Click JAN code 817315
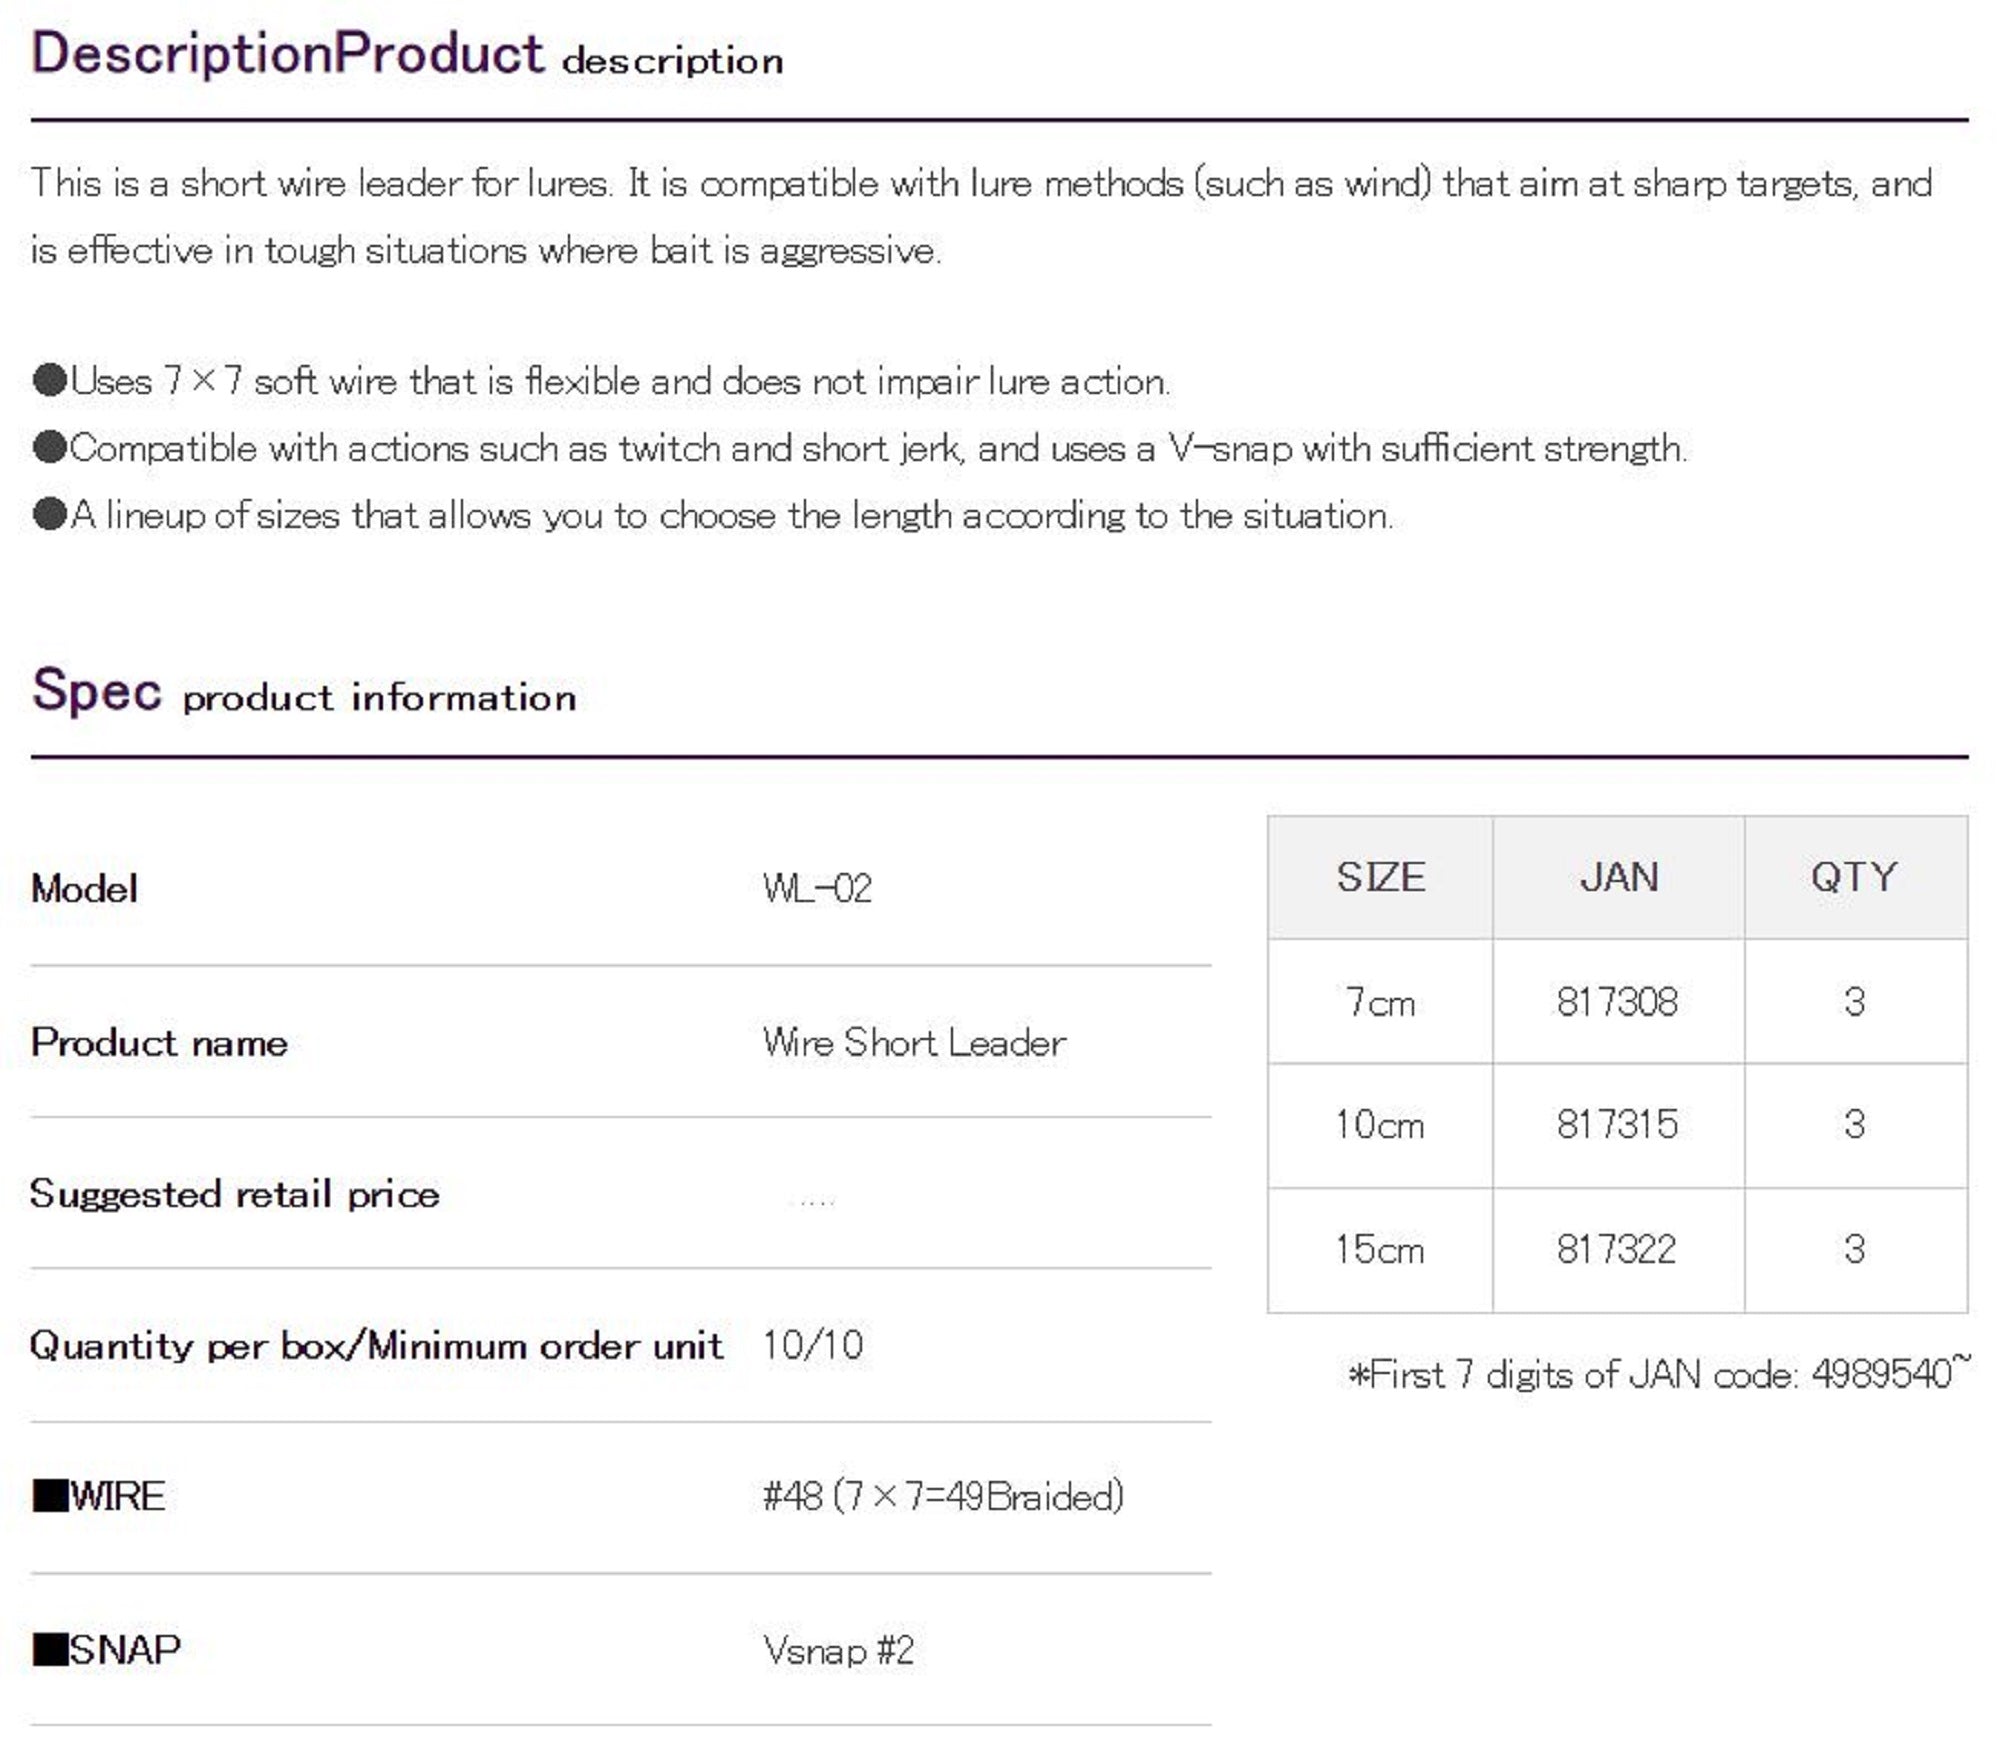 click(x=1617, y=1125)
